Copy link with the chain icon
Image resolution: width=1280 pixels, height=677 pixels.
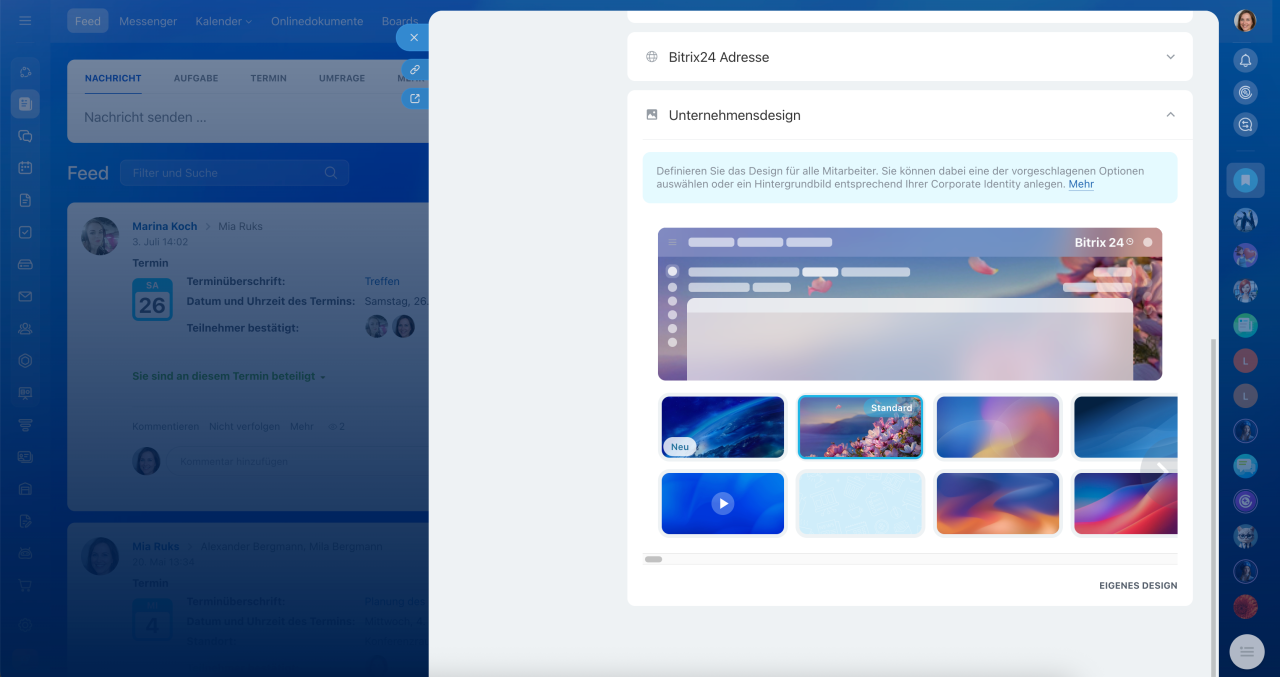coord(415,70)
